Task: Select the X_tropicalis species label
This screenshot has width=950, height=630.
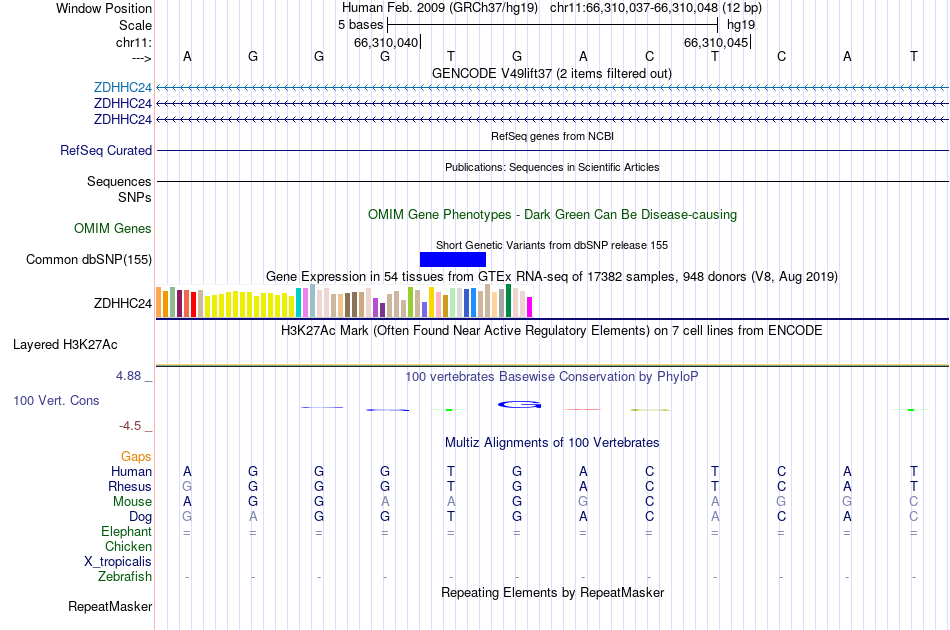Action: coord(118,562)
